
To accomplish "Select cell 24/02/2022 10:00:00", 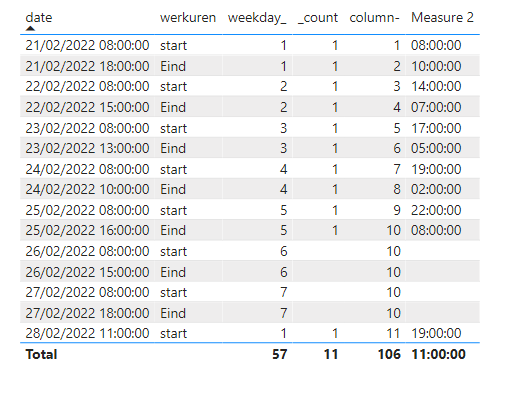I will tap(87, 189).
